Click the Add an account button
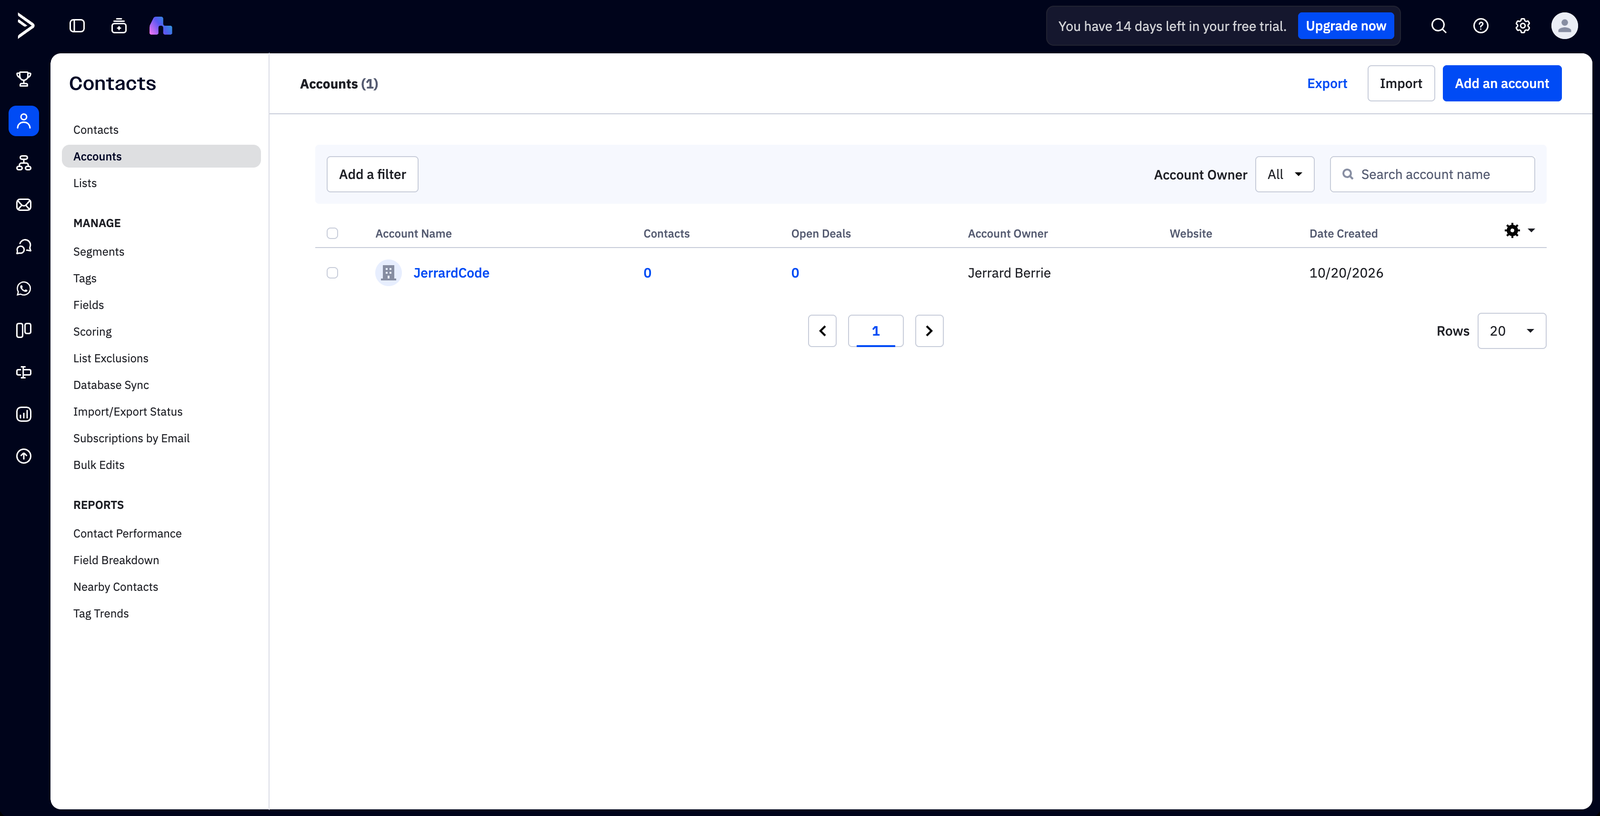The height and width of the screenshot is (816, 1600). pyautogui.click(x=1502, y=84)
